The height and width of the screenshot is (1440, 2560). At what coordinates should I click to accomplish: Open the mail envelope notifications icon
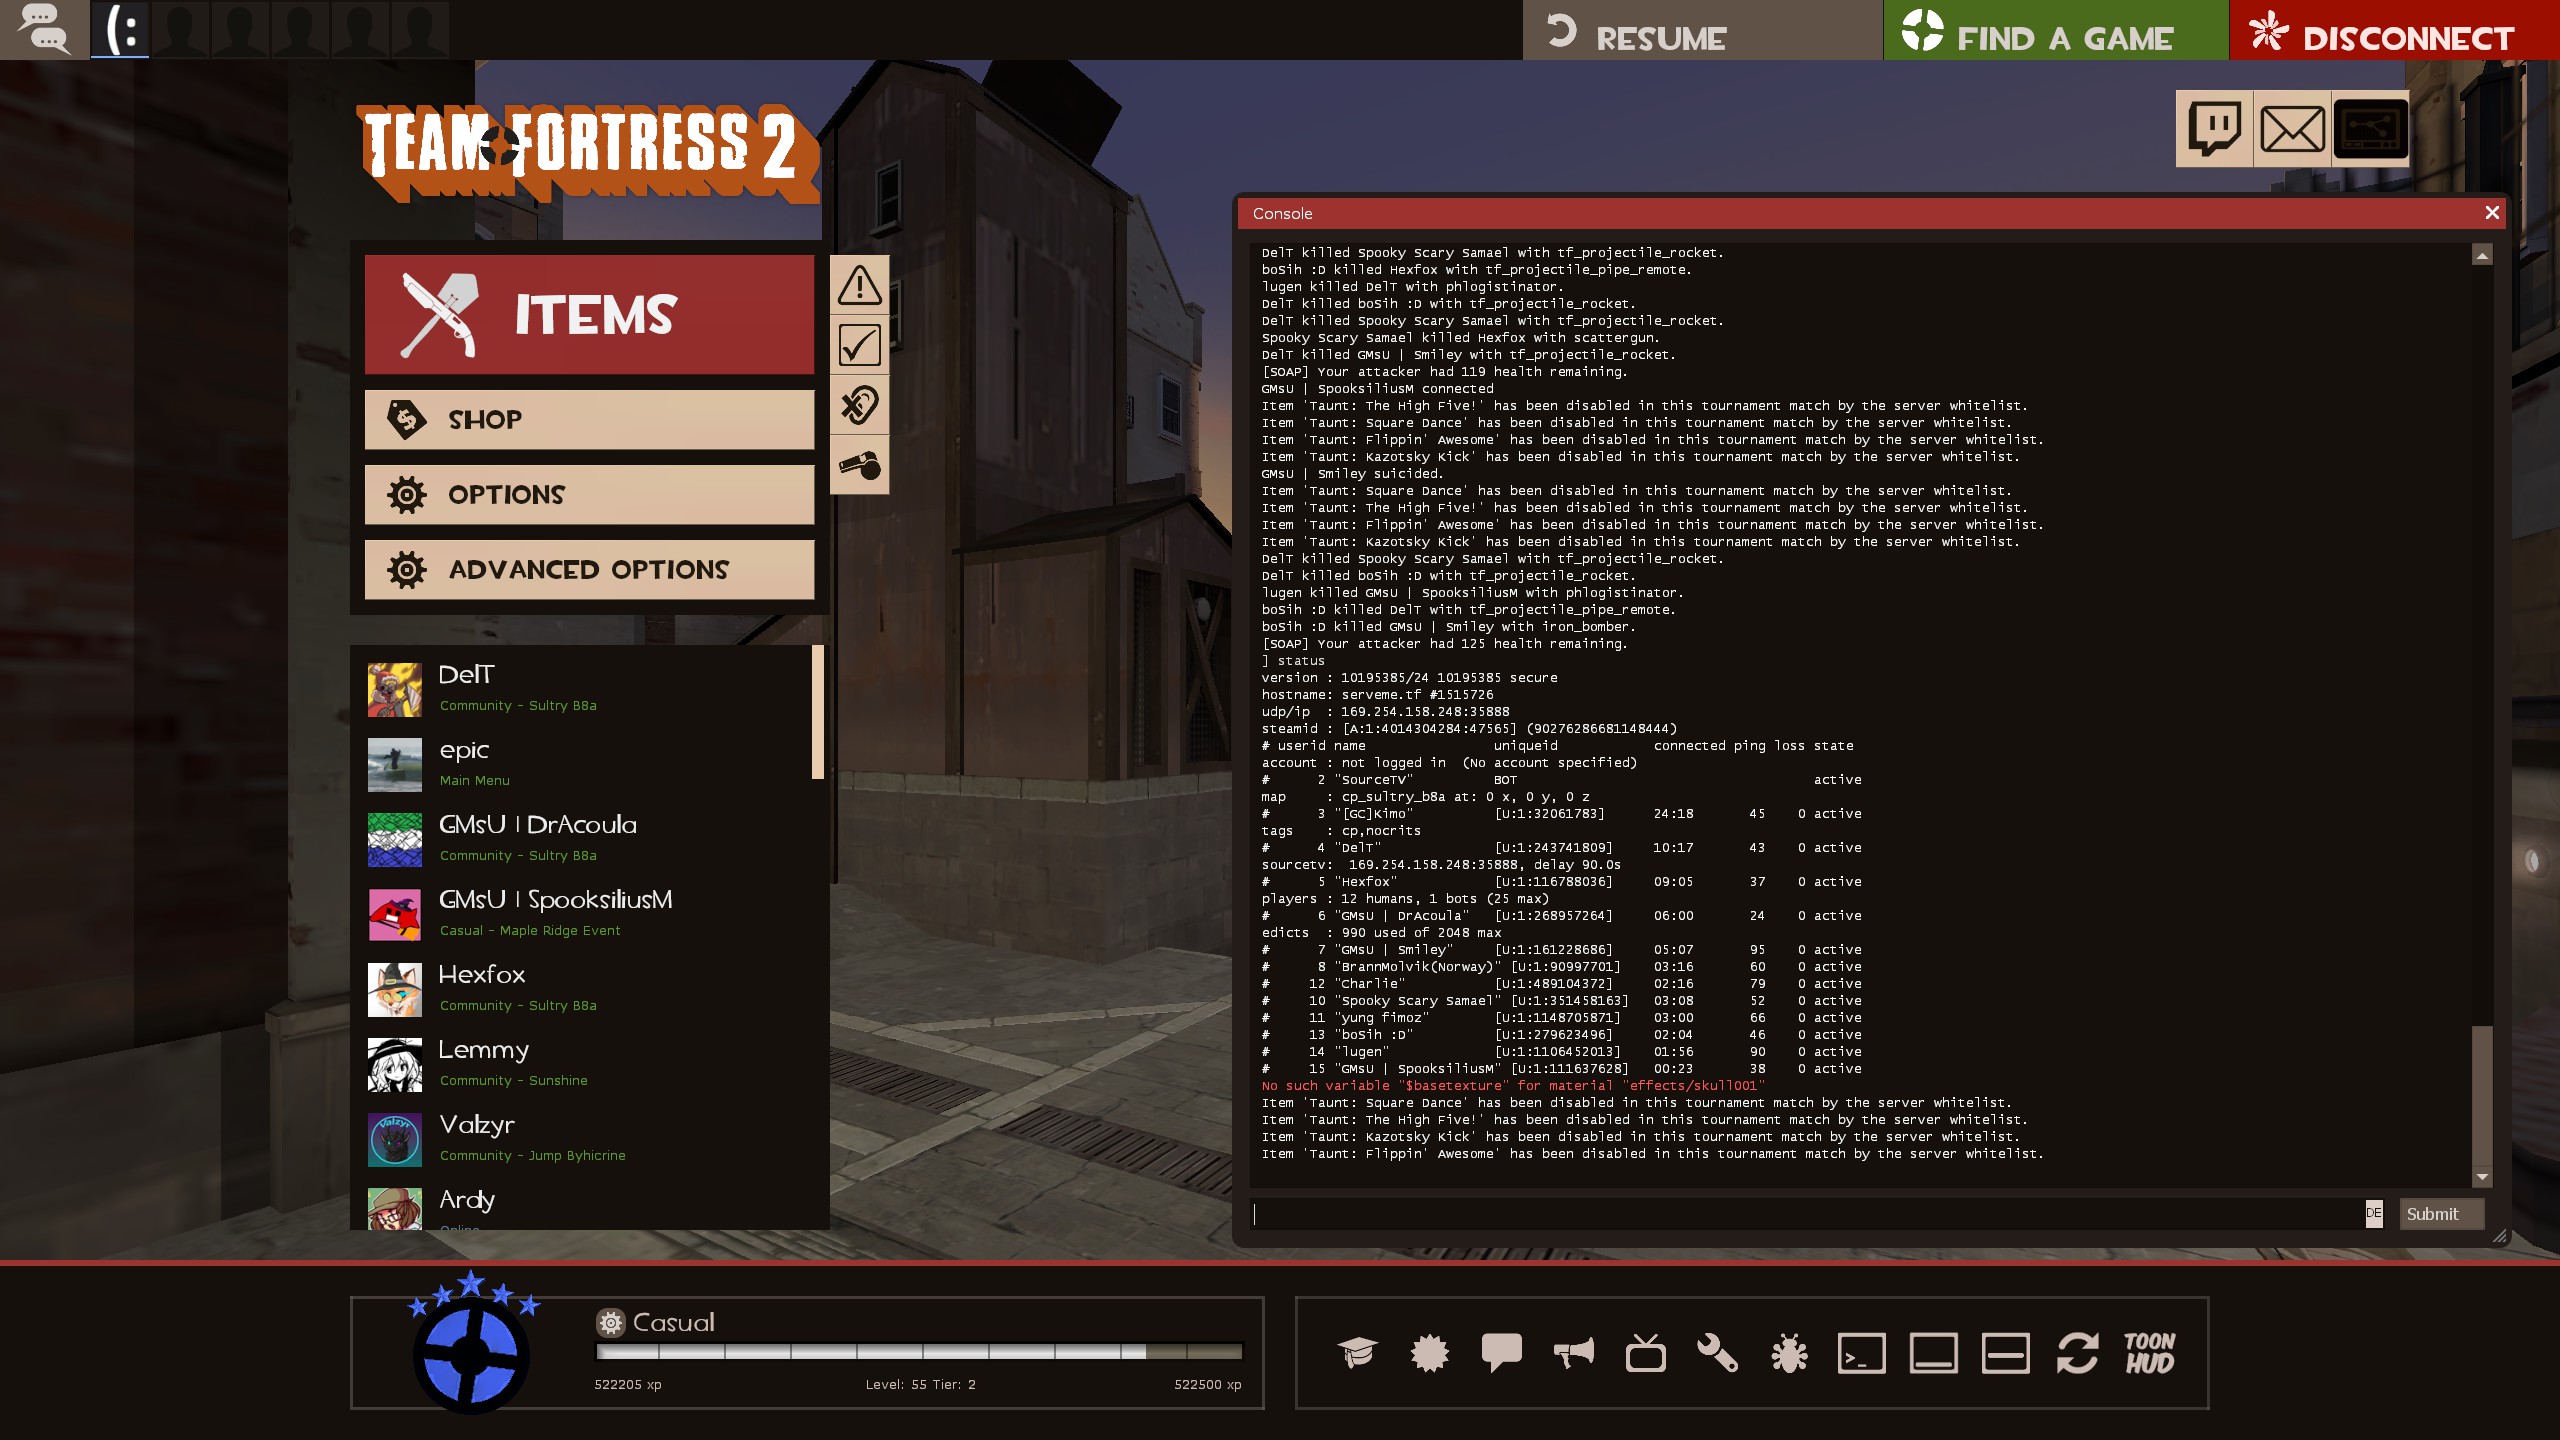tap(2292, 128)
